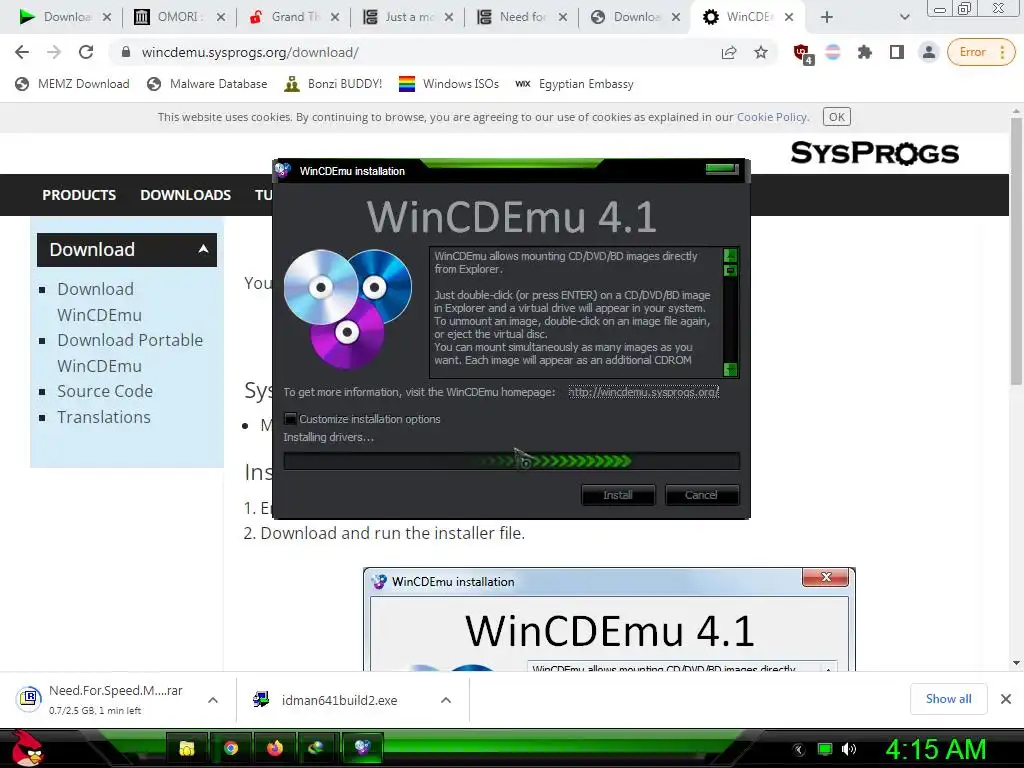The image size is (1024, 768).
Task: Open the profile avatar menu
Action: coord(928,52)
